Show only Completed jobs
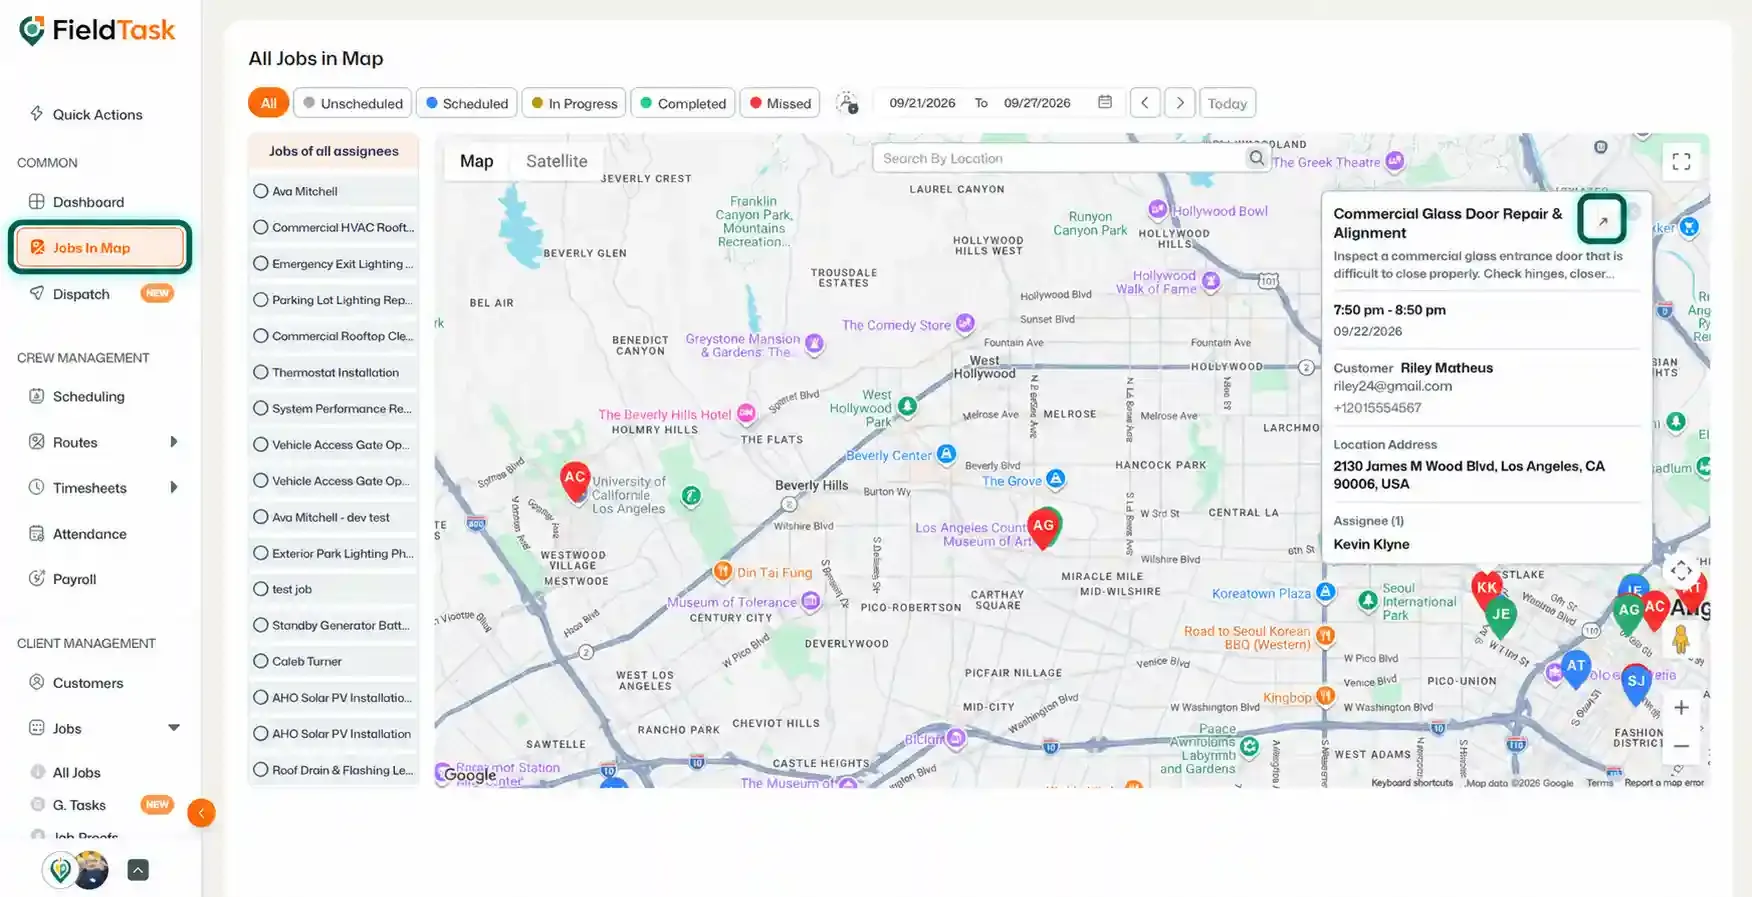The height and width of the screenshot is (897, 1752). pos(683,103)
